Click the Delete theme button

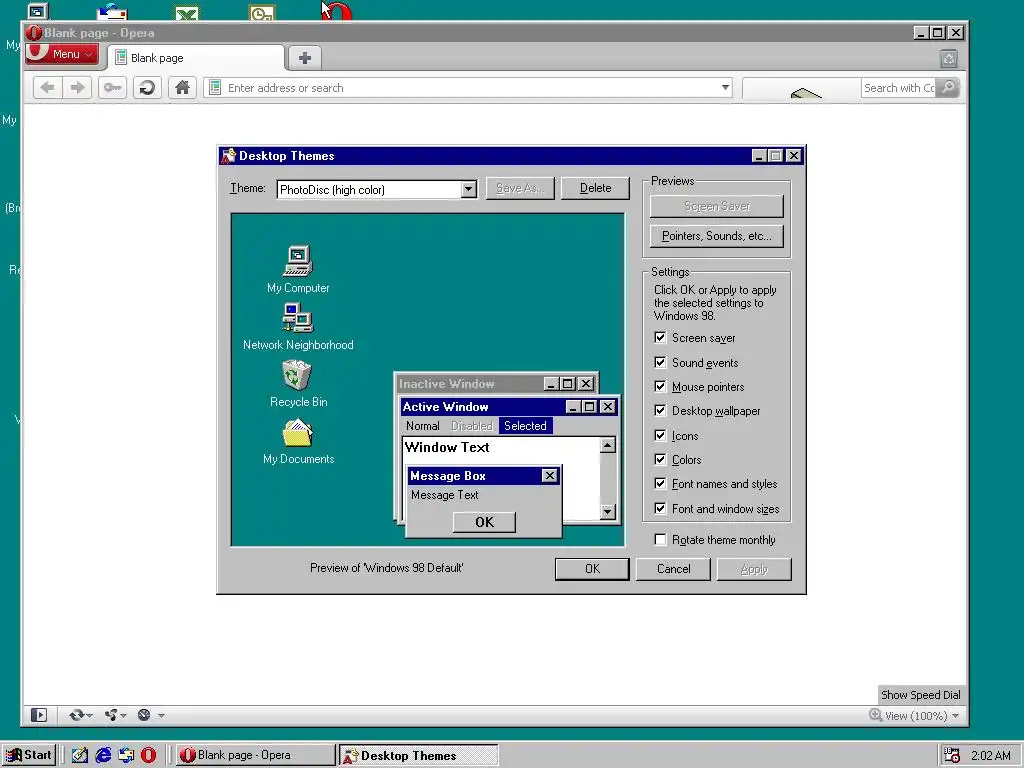coord(595,188)
